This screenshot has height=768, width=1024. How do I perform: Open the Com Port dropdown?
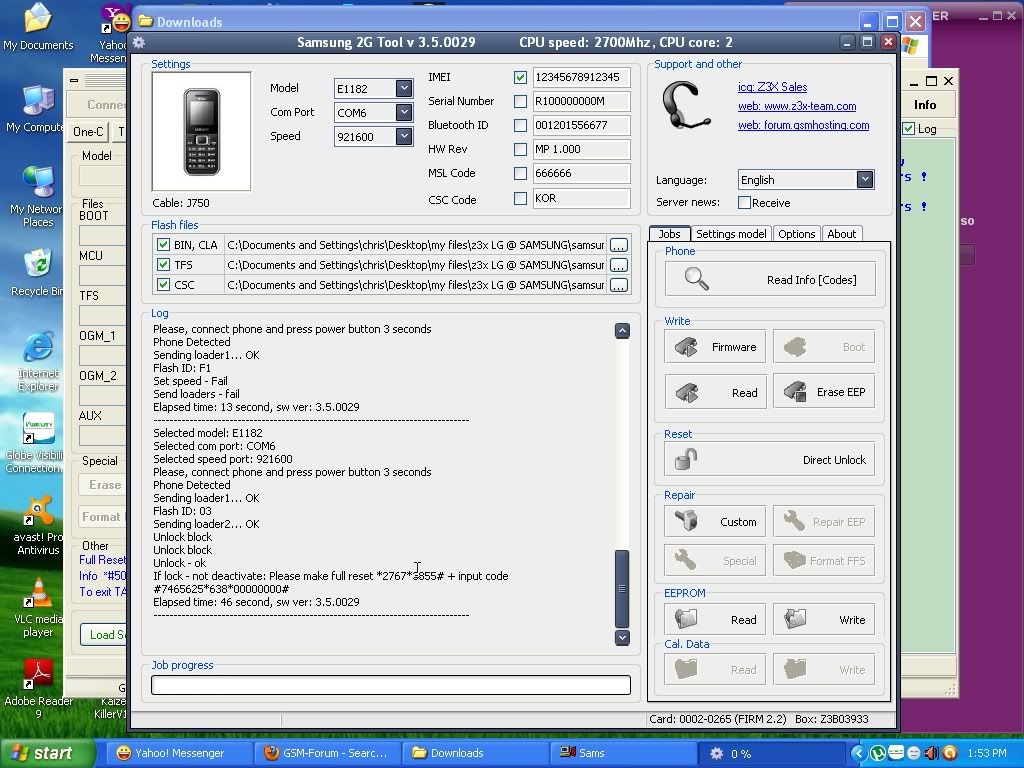tap(404, 112)
